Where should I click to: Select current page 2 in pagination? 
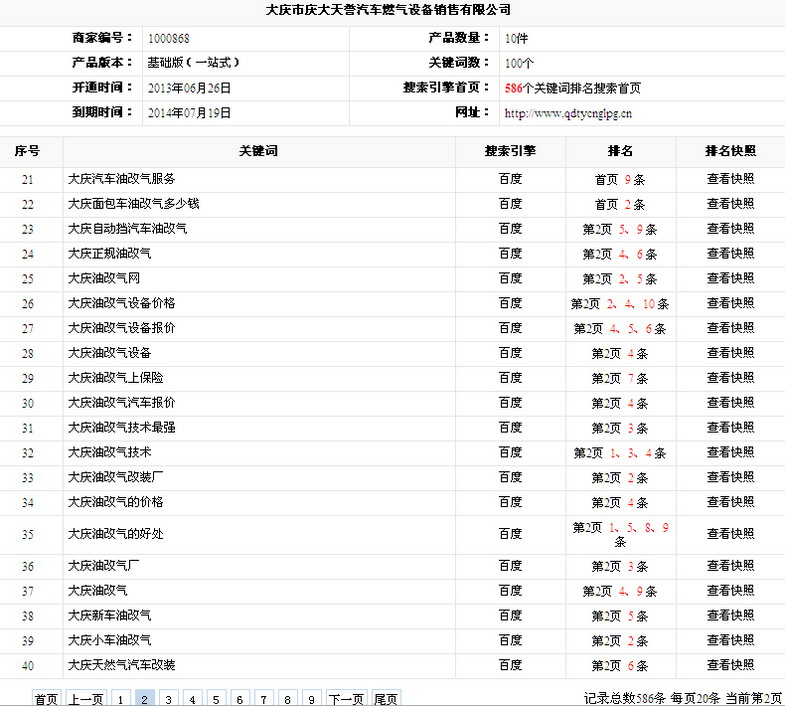pos(144,698)
